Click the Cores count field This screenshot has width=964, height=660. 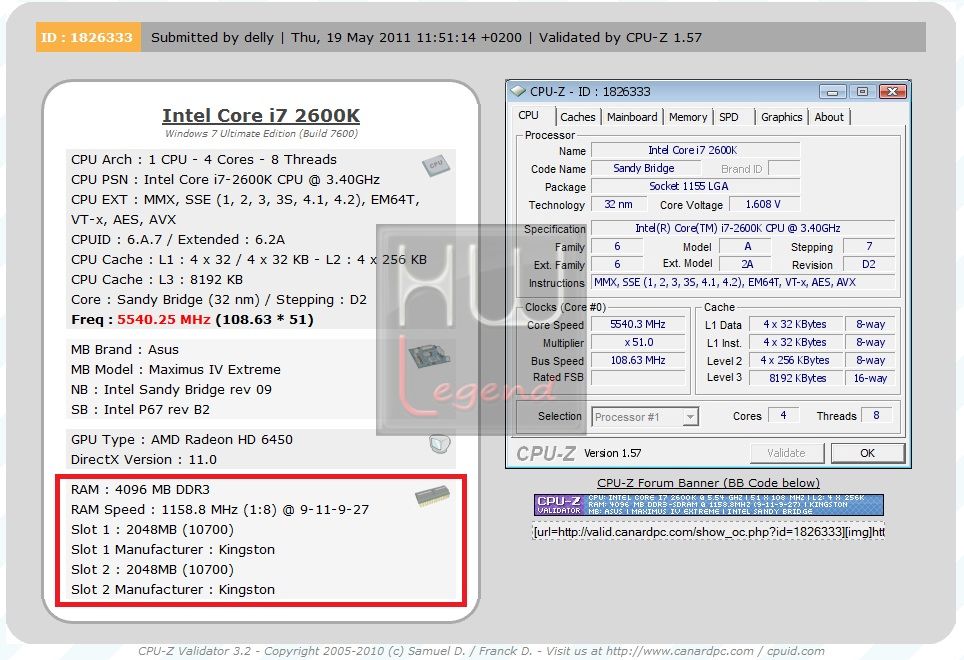click(x=783, y=415)
